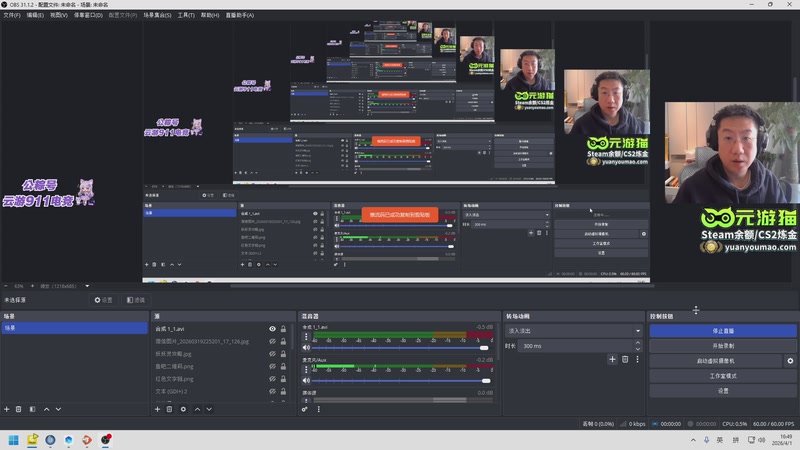
Task: Click the 设置 properties button in source toolbar
Action: (104, 300)
